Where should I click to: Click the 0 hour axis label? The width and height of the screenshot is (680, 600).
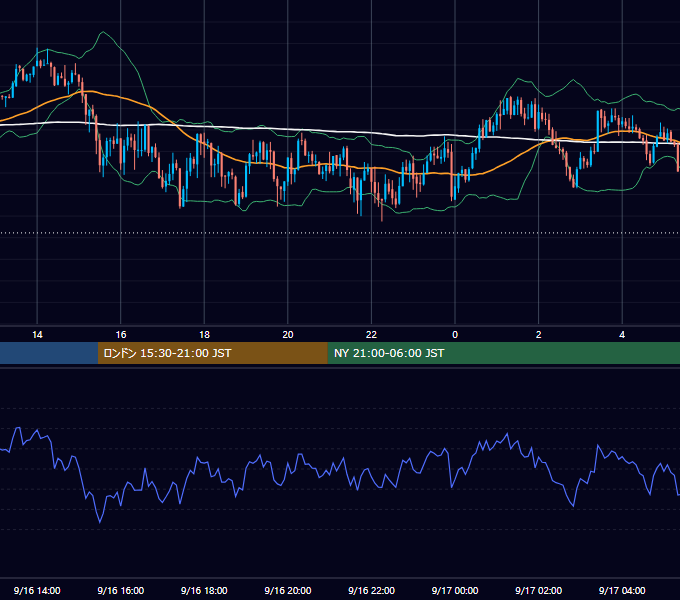pos(455,335)
